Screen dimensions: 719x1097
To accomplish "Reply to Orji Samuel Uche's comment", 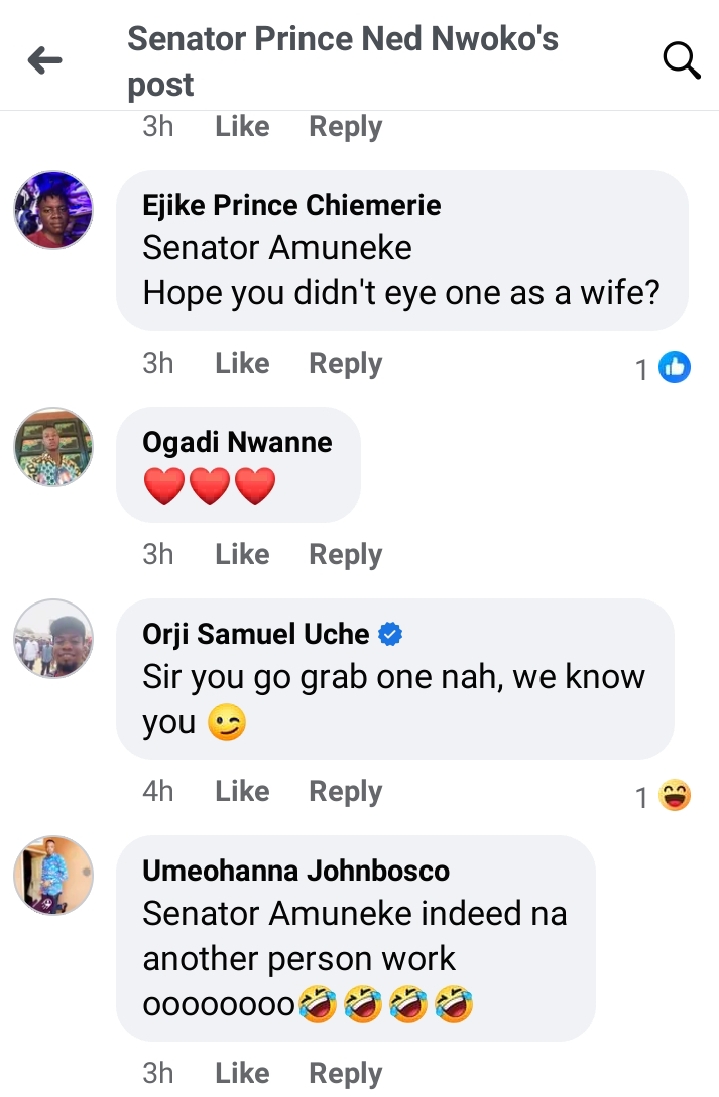I will (x=345, y=791).
